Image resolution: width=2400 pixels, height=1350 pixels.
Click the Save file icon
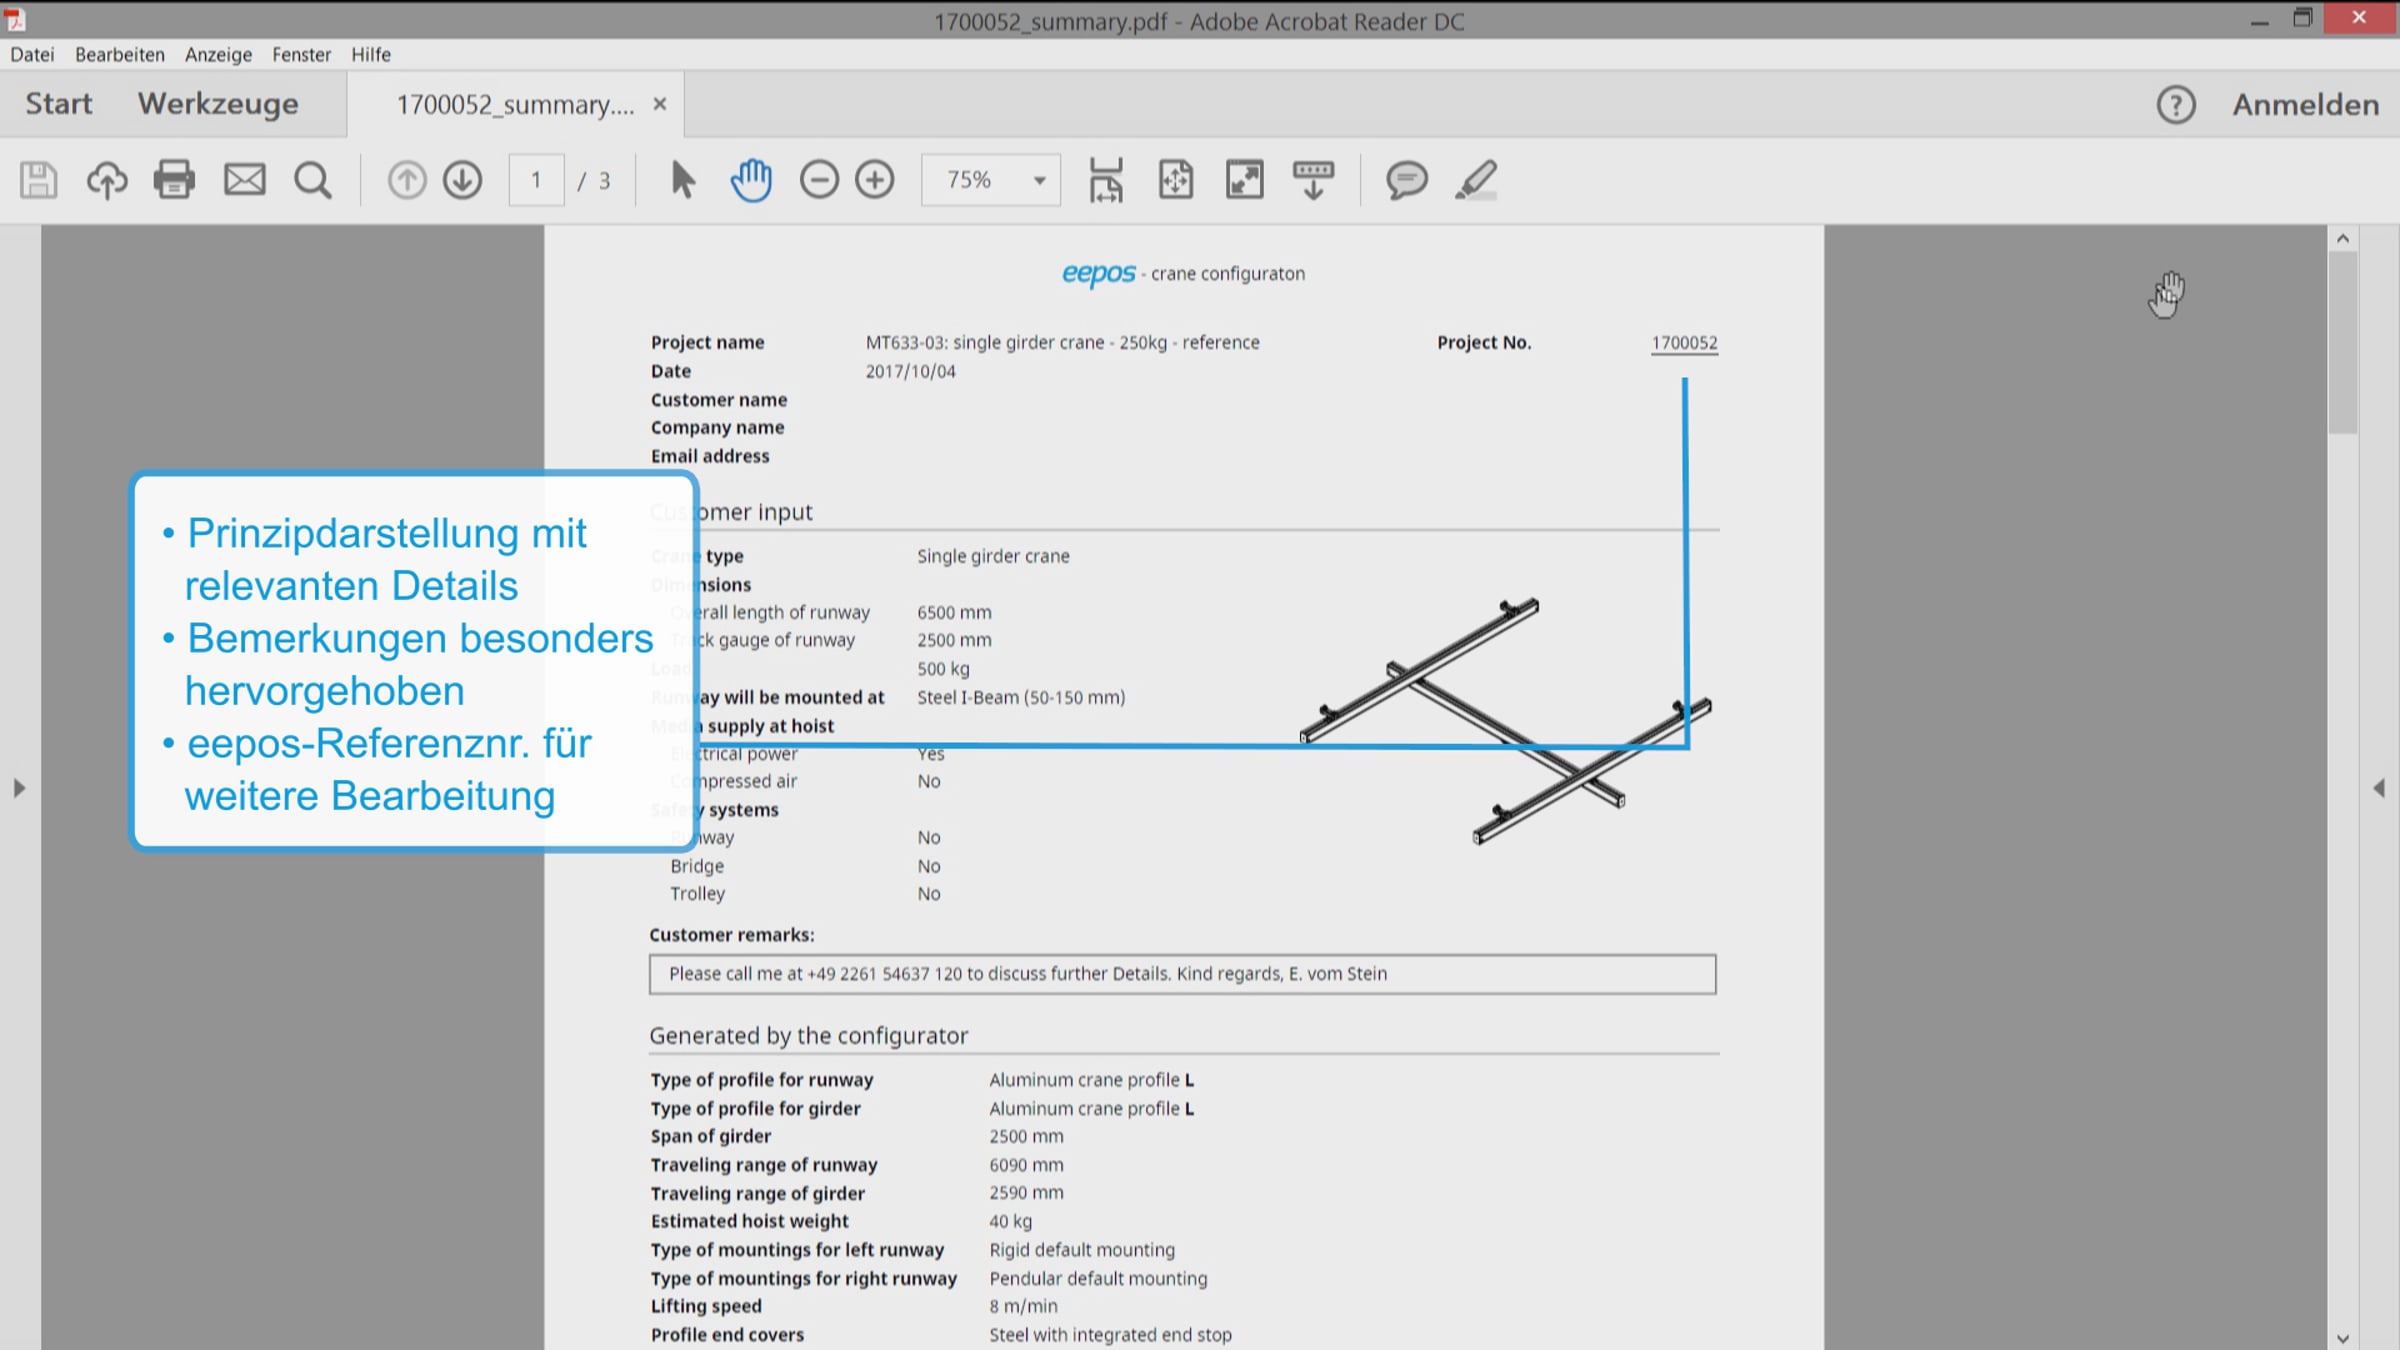[x=38, y=180]
